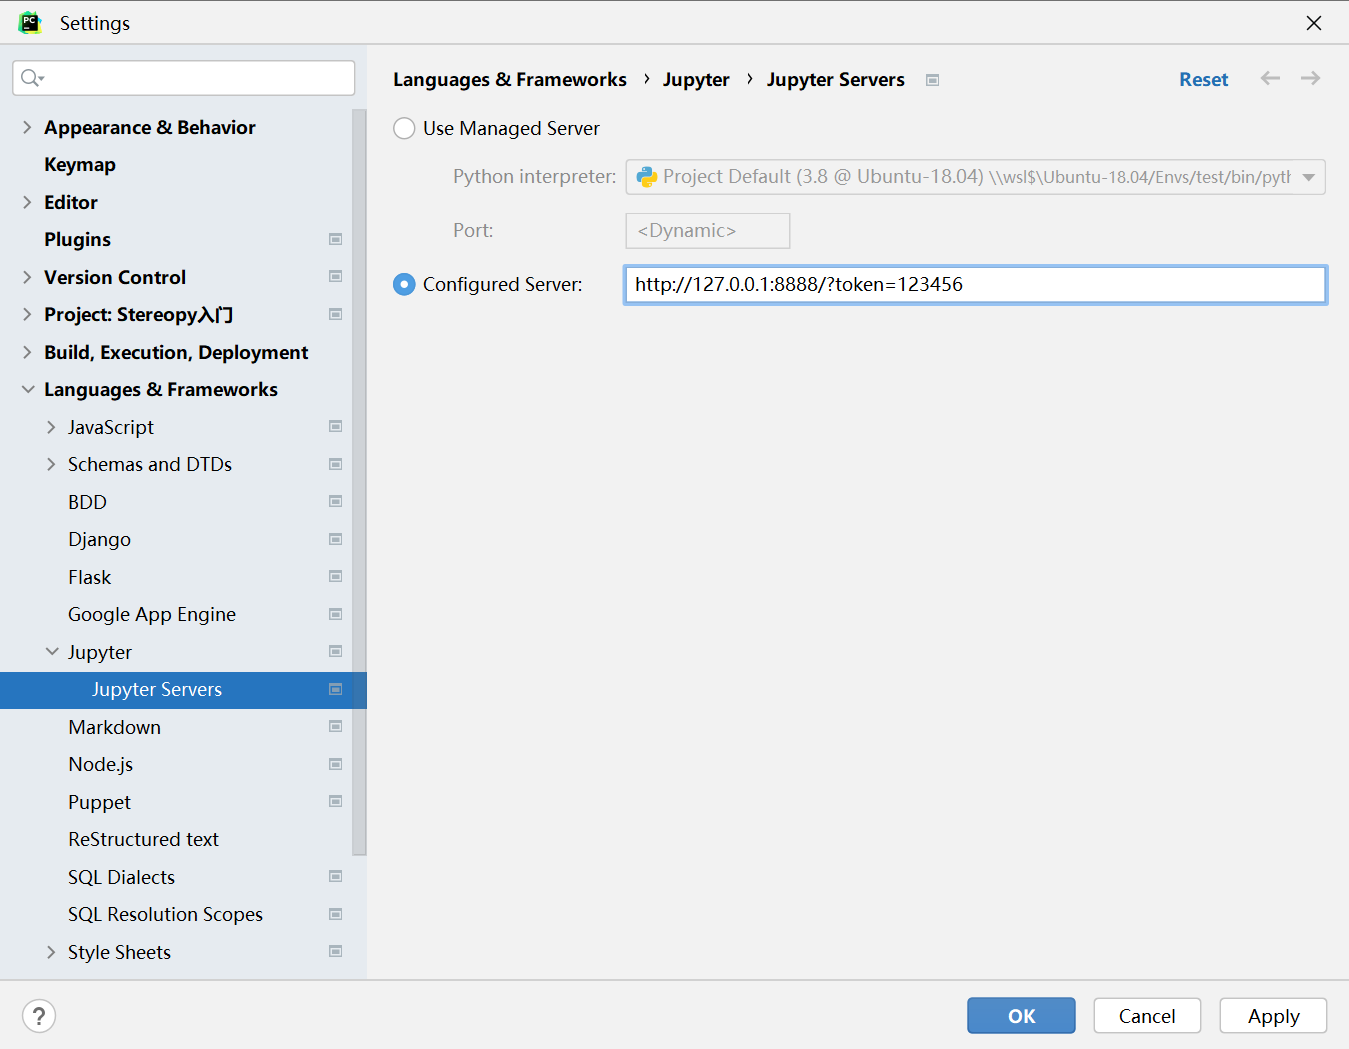Image resolution: width=1349 pixels, height=1049 pixels.
Task: Click the settings tree scrollbar
Action: (x=359, y=483)
